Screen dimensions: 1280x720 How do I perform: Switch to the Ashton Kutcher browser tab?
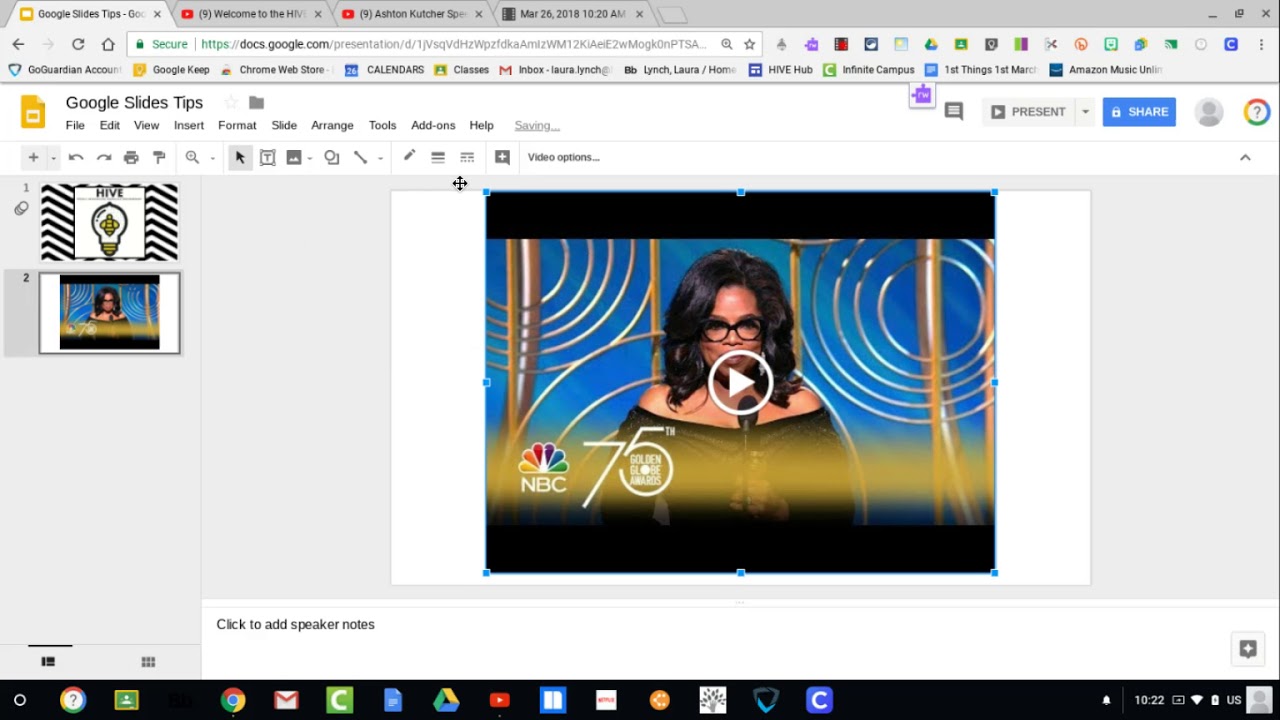[x=413, y=14]
